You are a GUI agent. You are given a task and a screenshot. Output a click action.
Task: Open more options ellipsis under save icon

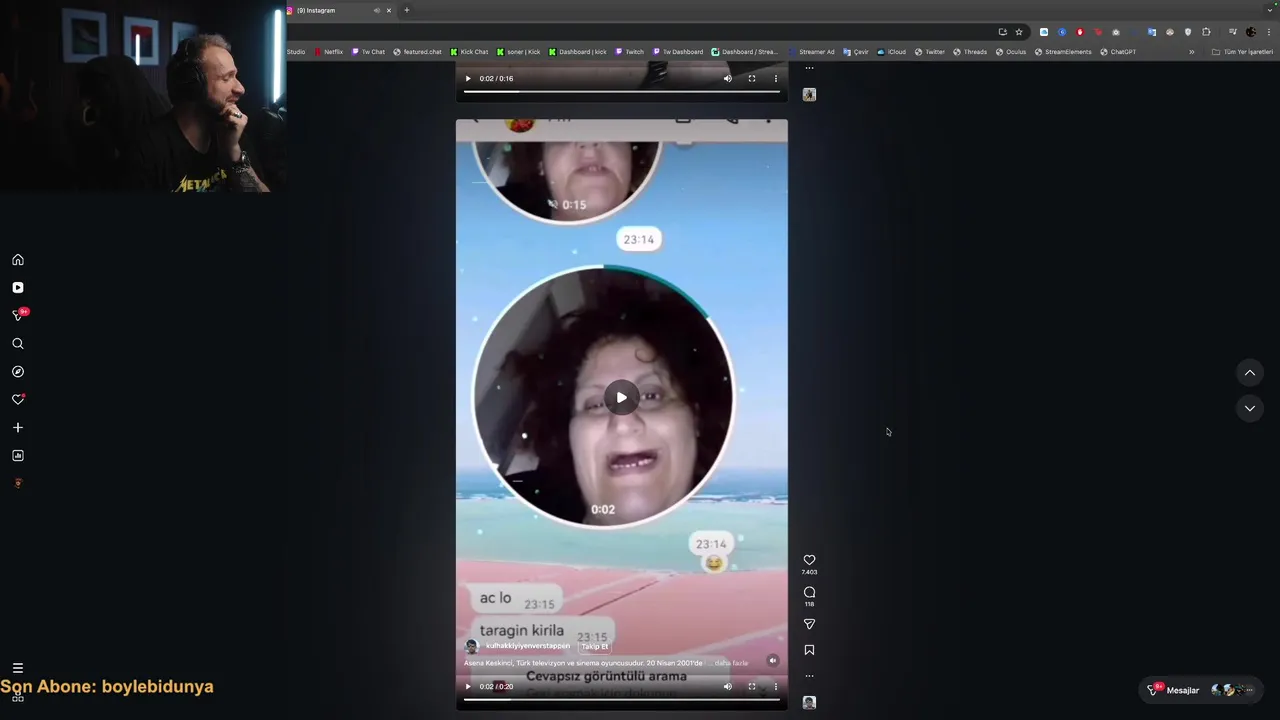[809, 676]
